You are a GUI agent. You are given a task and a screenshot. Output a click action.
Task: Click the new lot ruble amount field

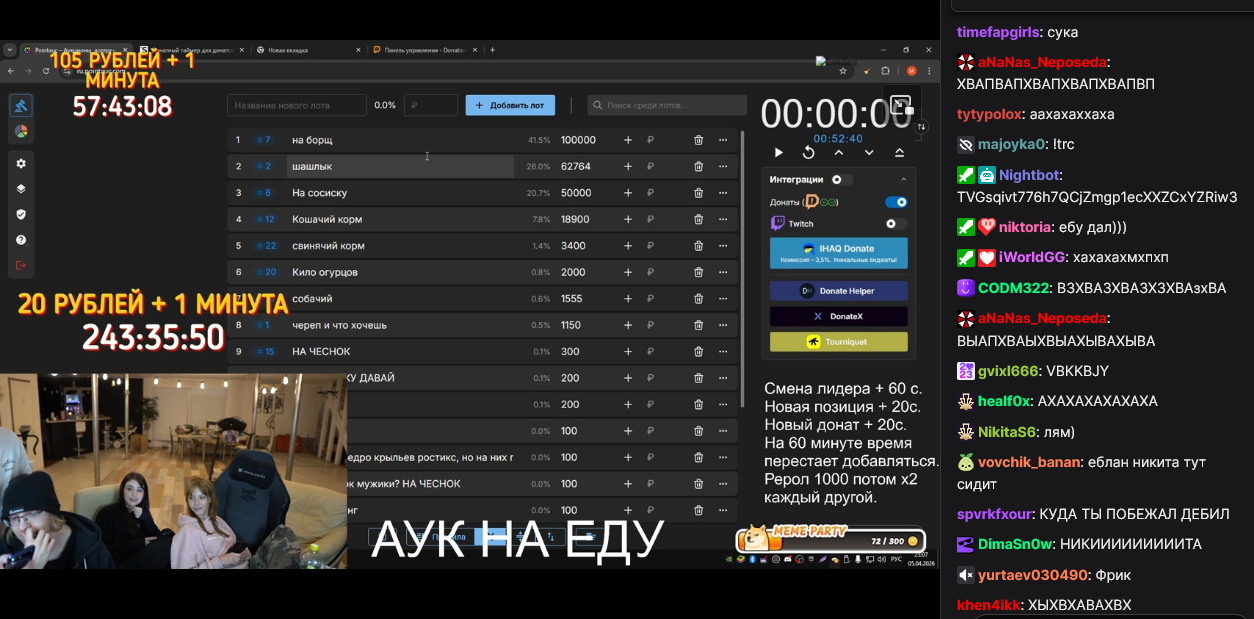coord(431,105)
